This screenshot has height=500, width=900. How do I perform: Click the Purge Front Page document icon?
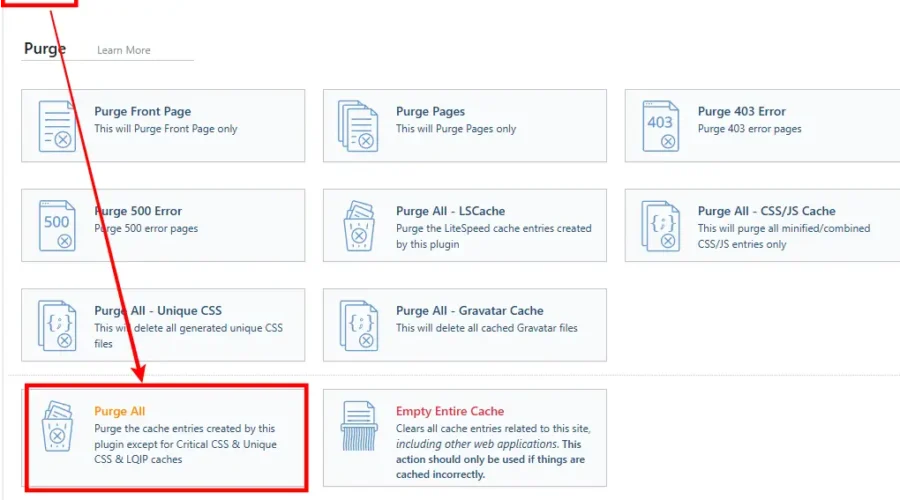57,126
